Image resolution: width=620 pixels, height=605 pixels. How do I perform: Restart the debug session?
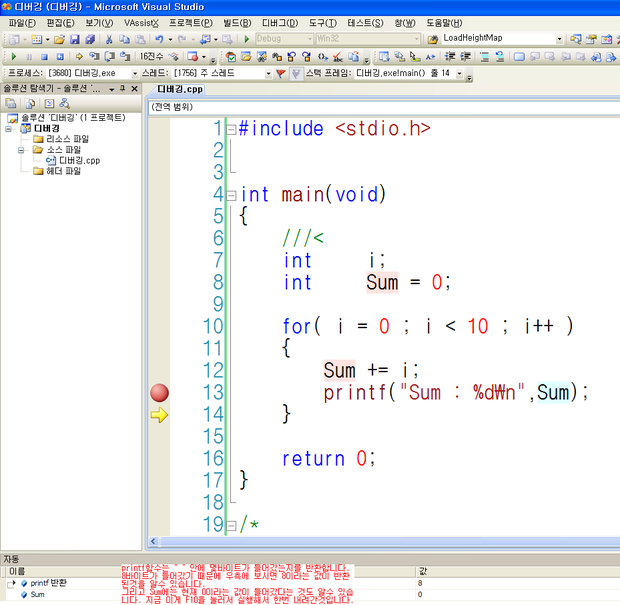click(60, 57)
